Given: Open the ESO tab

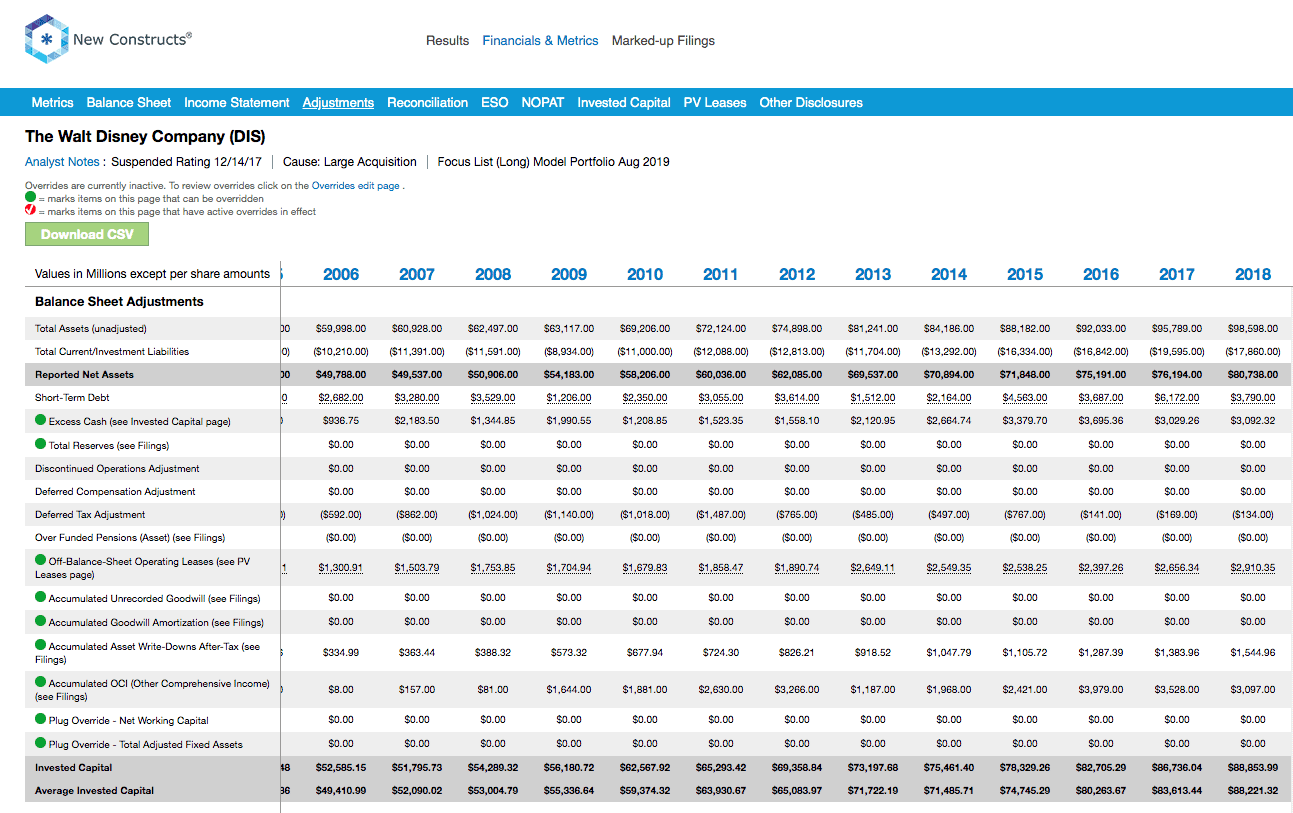Looking at the screenshot, I should (494, 103).
